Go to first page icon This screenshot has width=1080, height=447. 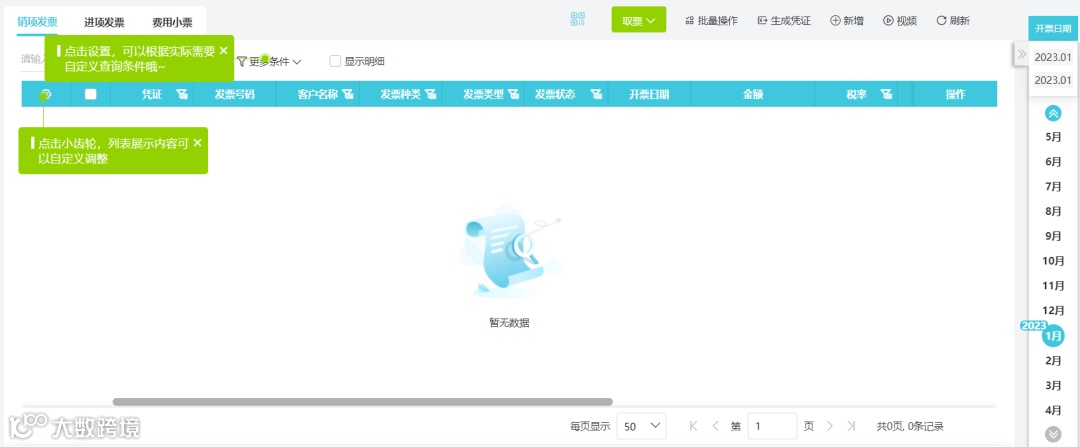tap(694, 426)
